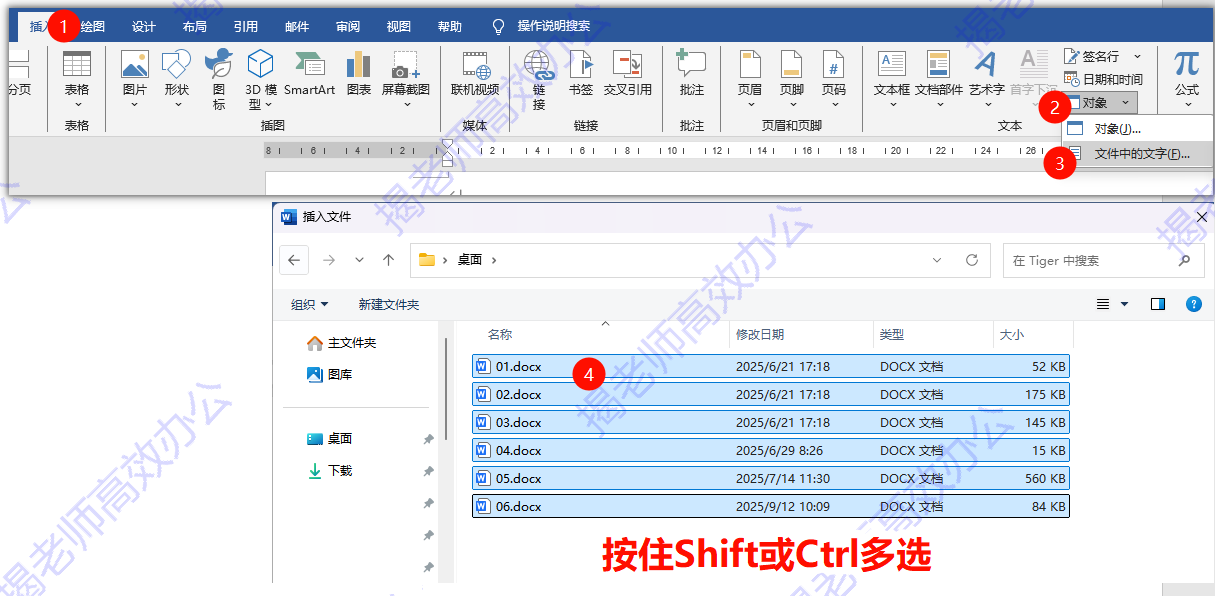Screen dimensions: 1215x596
Task: Open help in the 插入文件 dialog
Action: click(1192, 304)
